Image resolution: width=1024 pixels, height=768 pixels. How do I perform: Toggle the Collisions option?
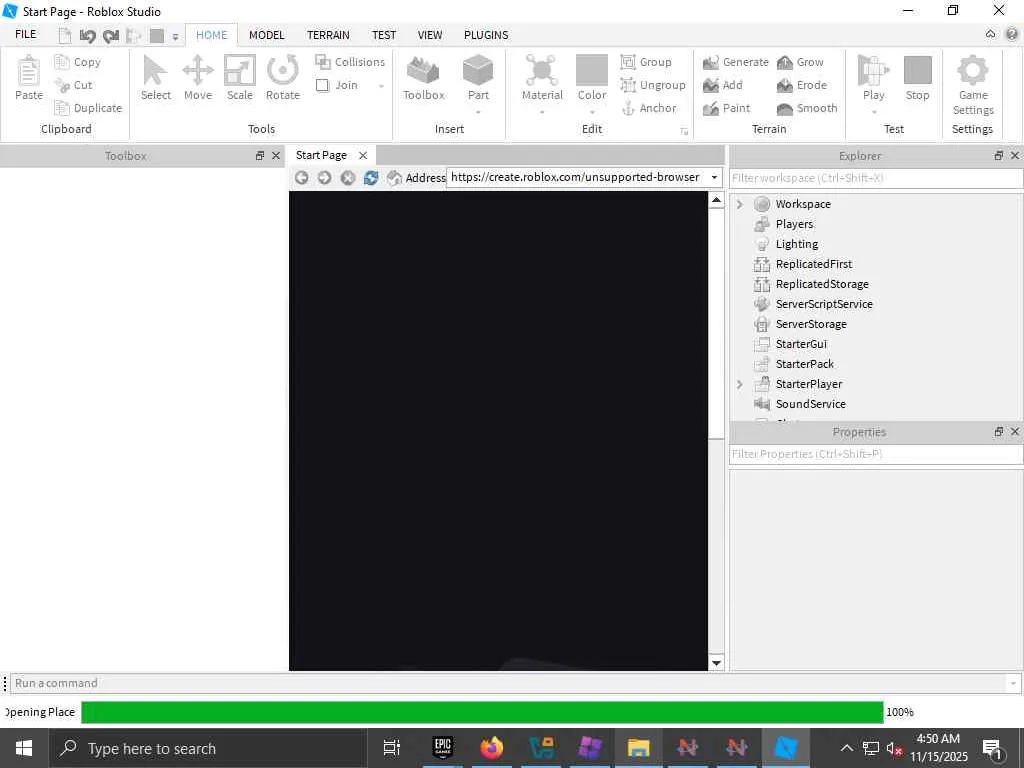click(x=350, y=62)
